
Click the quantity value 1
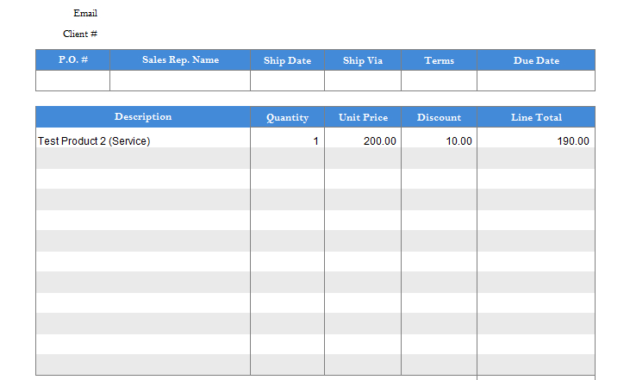pyautogui.click(x=316, y=141)
